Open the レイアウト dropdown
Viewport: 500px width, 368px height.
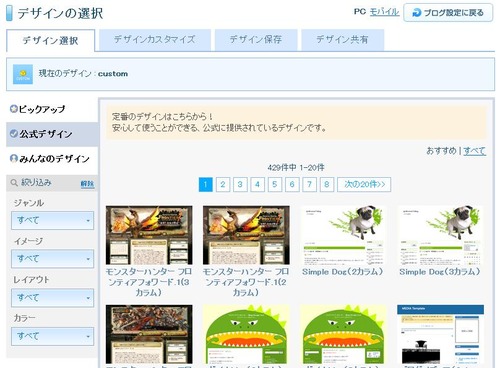click(x=52, y=297)
